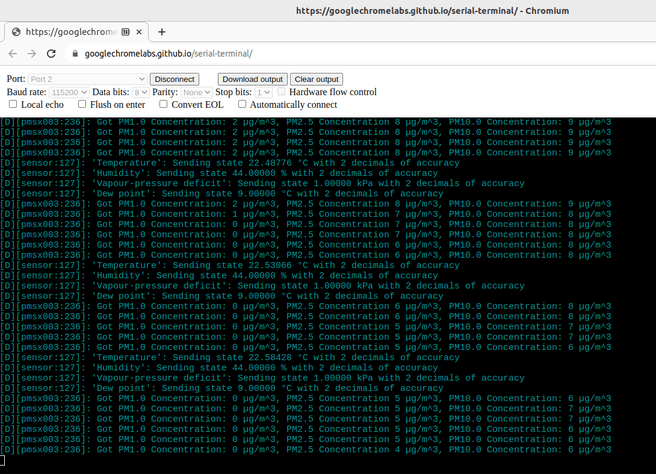Click the Temperature 22.48776 log line
The width and height of the screenshot is (656, 474).
[230, 163]
